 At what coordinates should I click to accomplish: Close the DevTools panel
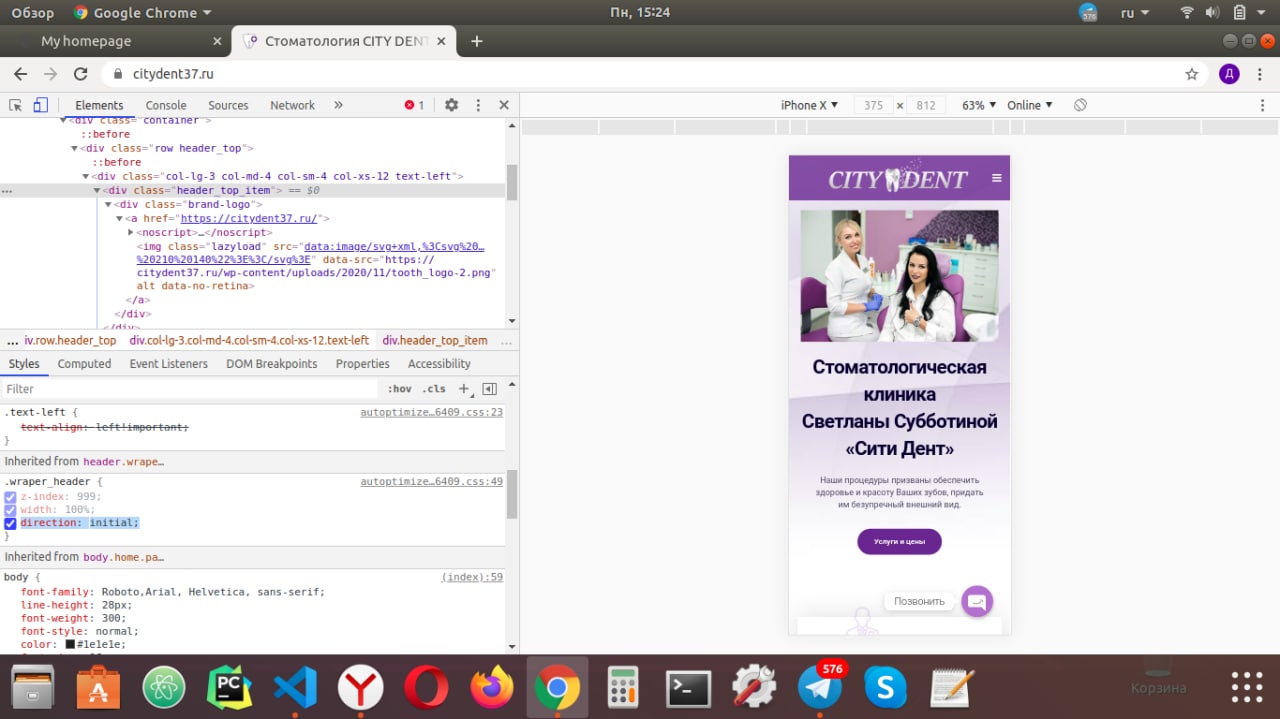pos(504,105)
